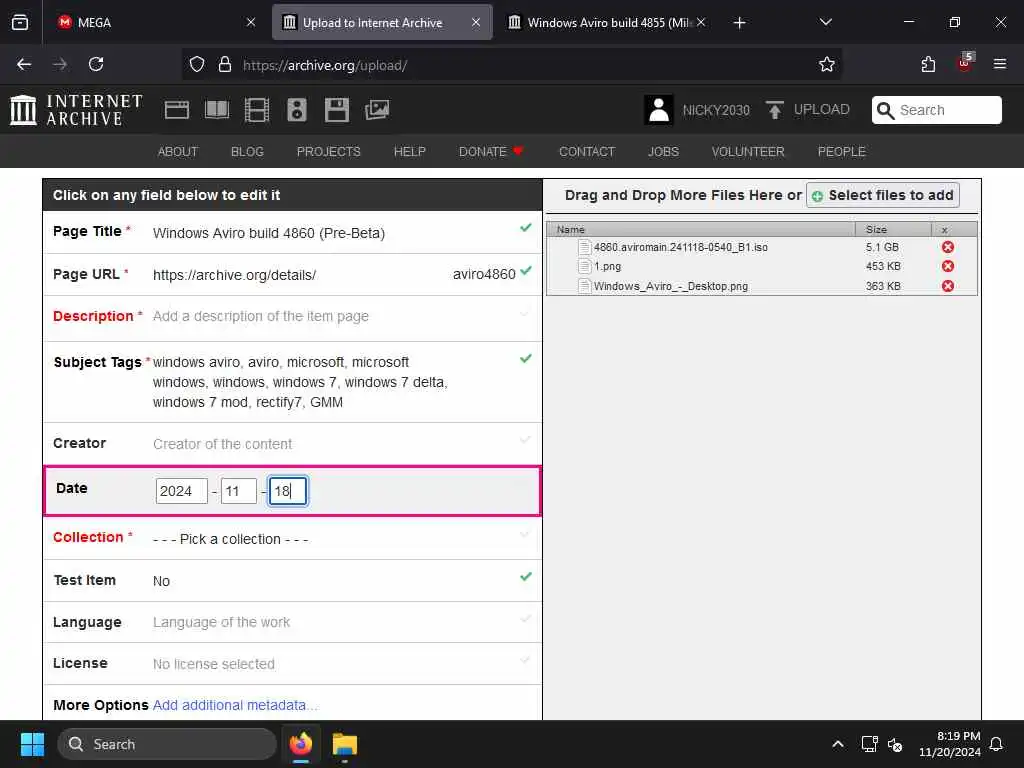This screenshot has width=1024, height=768.
Task: Click Select files to add button
Action: pyautogui.click(x=883, y=195)
